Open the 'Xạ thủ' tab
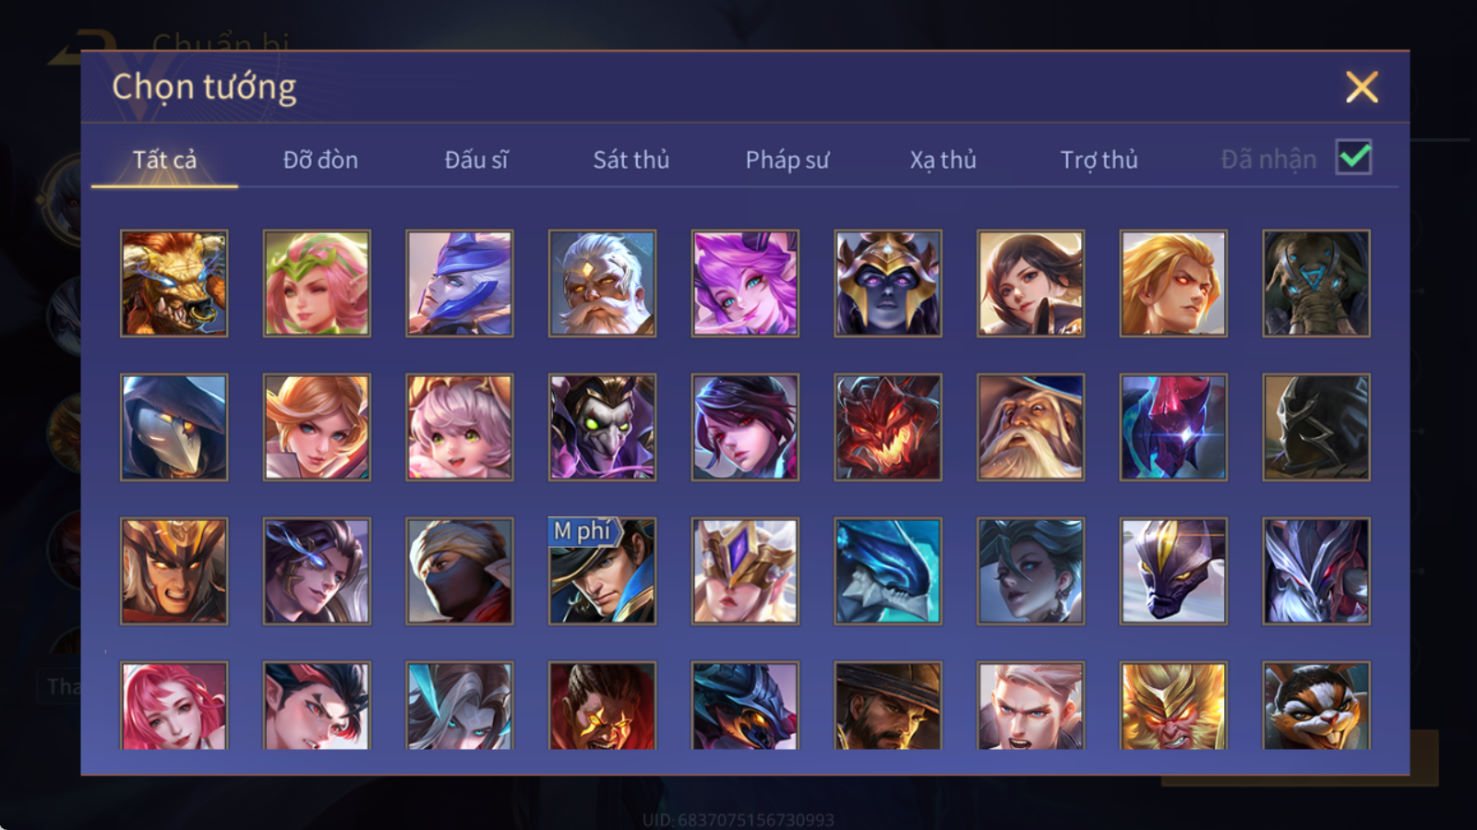This screenshot has height=830, width=1477. [943, 160]
